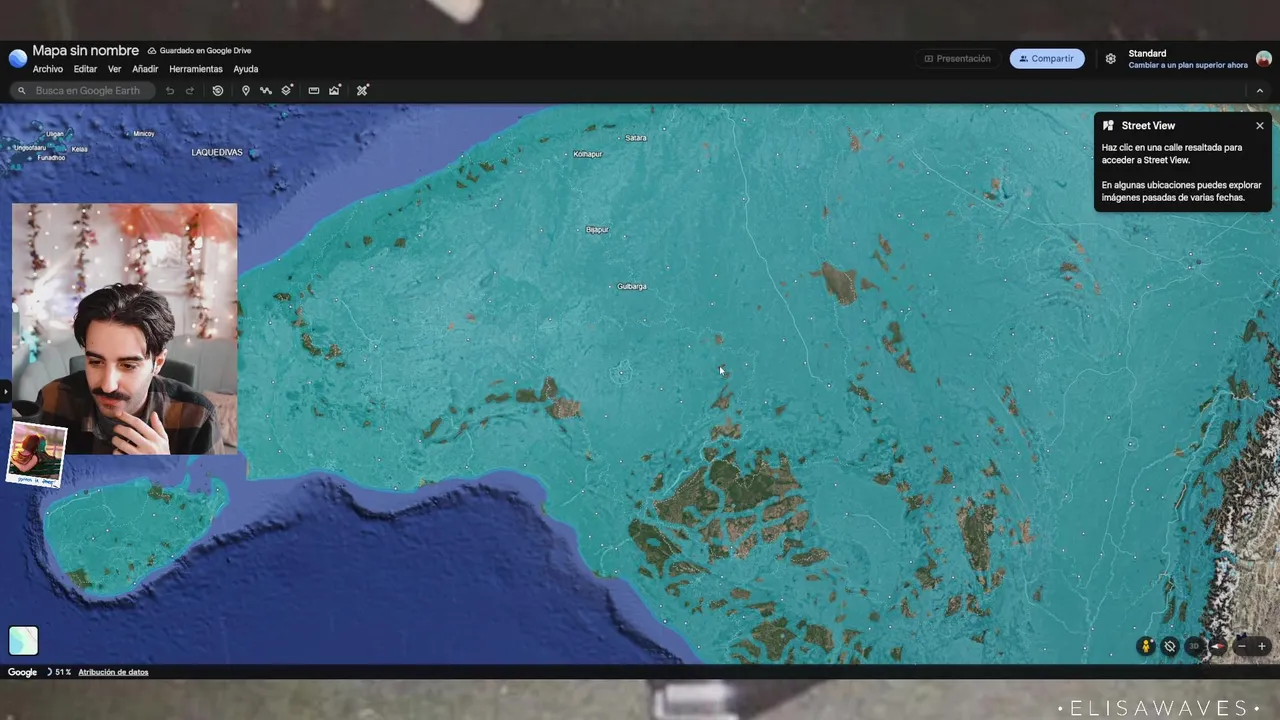Screen dimensions: 1280x720
Task: Click the Google logo in the status bar
Action: coord(22,672)
